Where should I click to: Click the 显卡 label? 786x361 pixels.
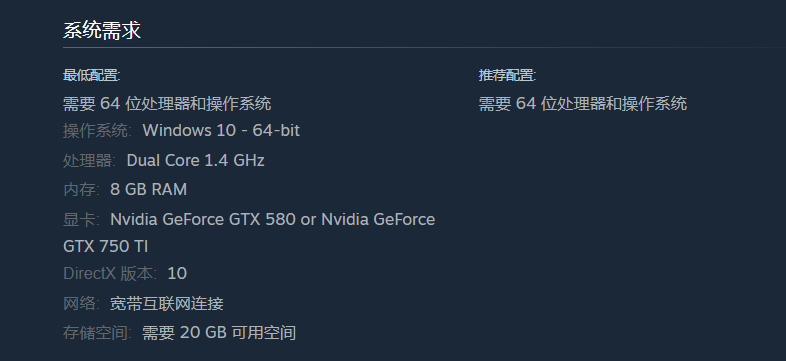(x=81, y=220)
